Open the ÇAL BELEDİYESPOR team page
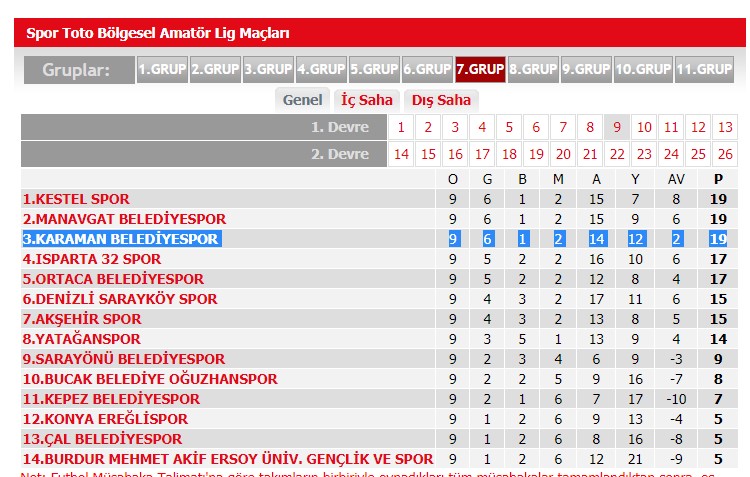The height and width of the screenshot is (477, 750). [x=102, y=439]
